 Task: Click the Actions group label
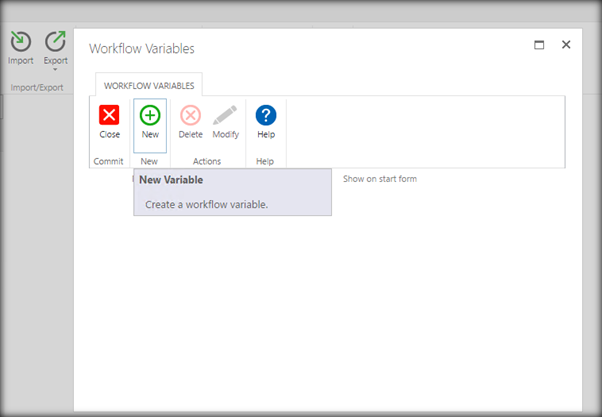pyautogui.click(x=207, y=161)
